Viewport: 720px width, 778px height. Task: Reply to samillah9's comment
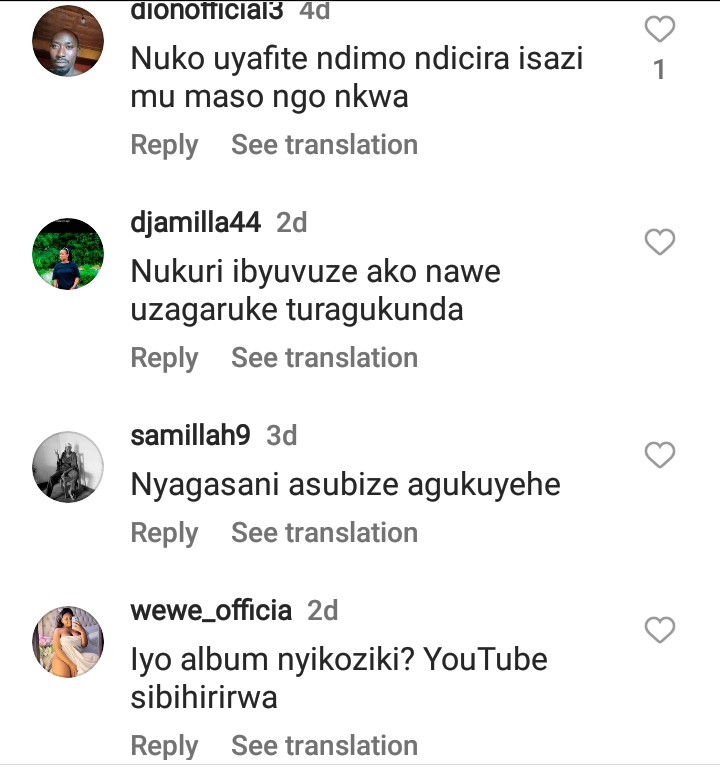point(164,533)
